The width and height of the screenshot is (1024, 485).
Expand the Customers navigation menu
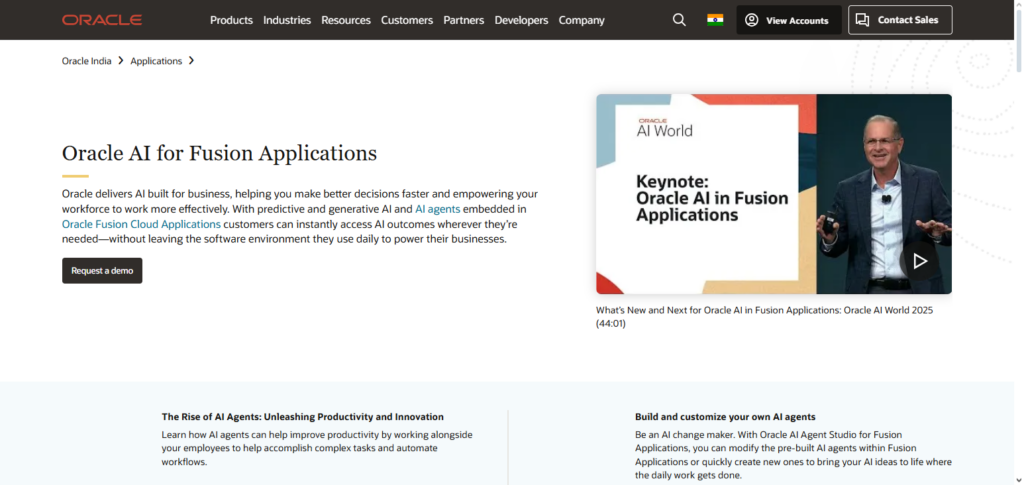pos(407,20)
